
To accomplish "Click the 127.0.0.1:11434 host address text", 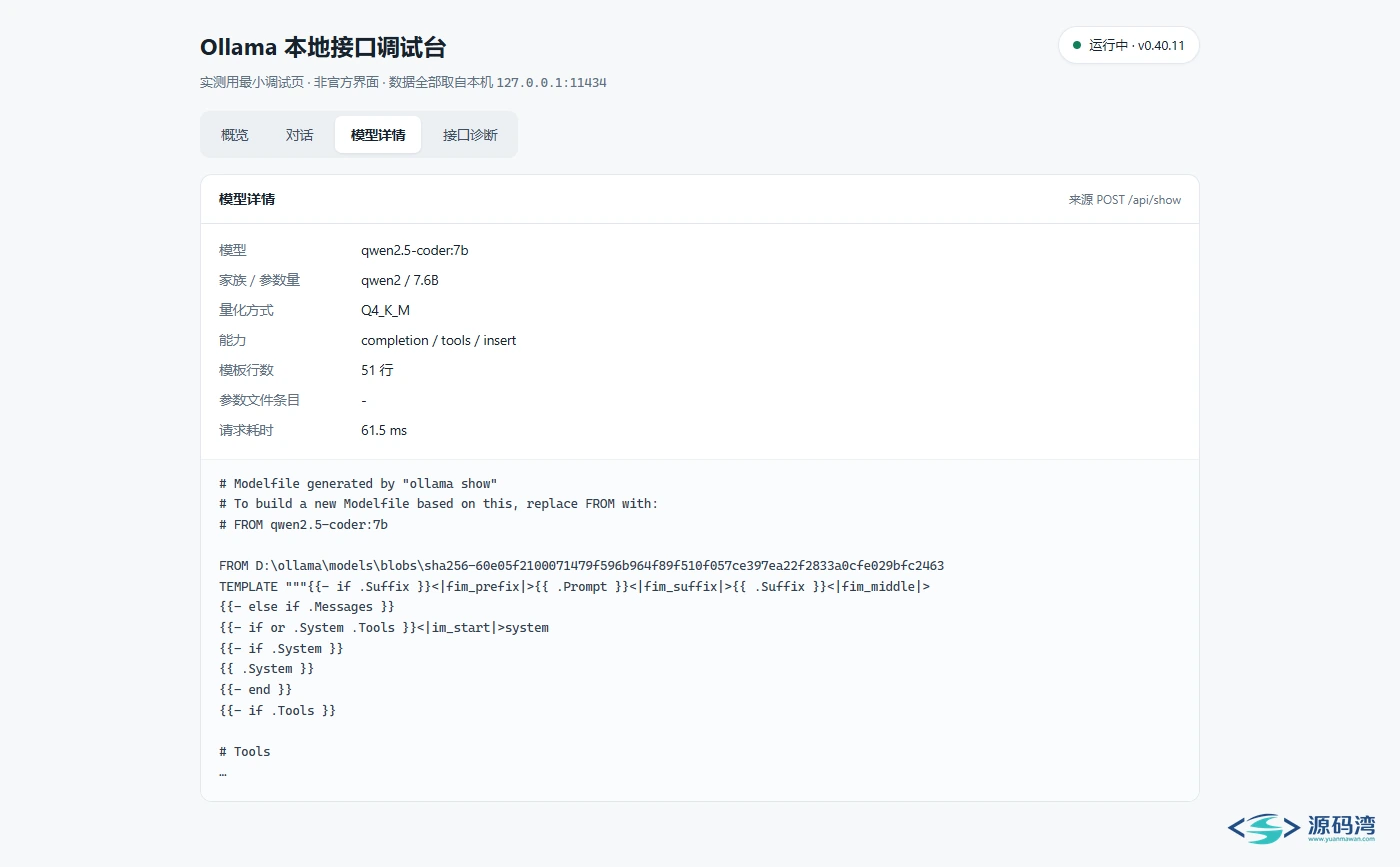I will [551, 83].
